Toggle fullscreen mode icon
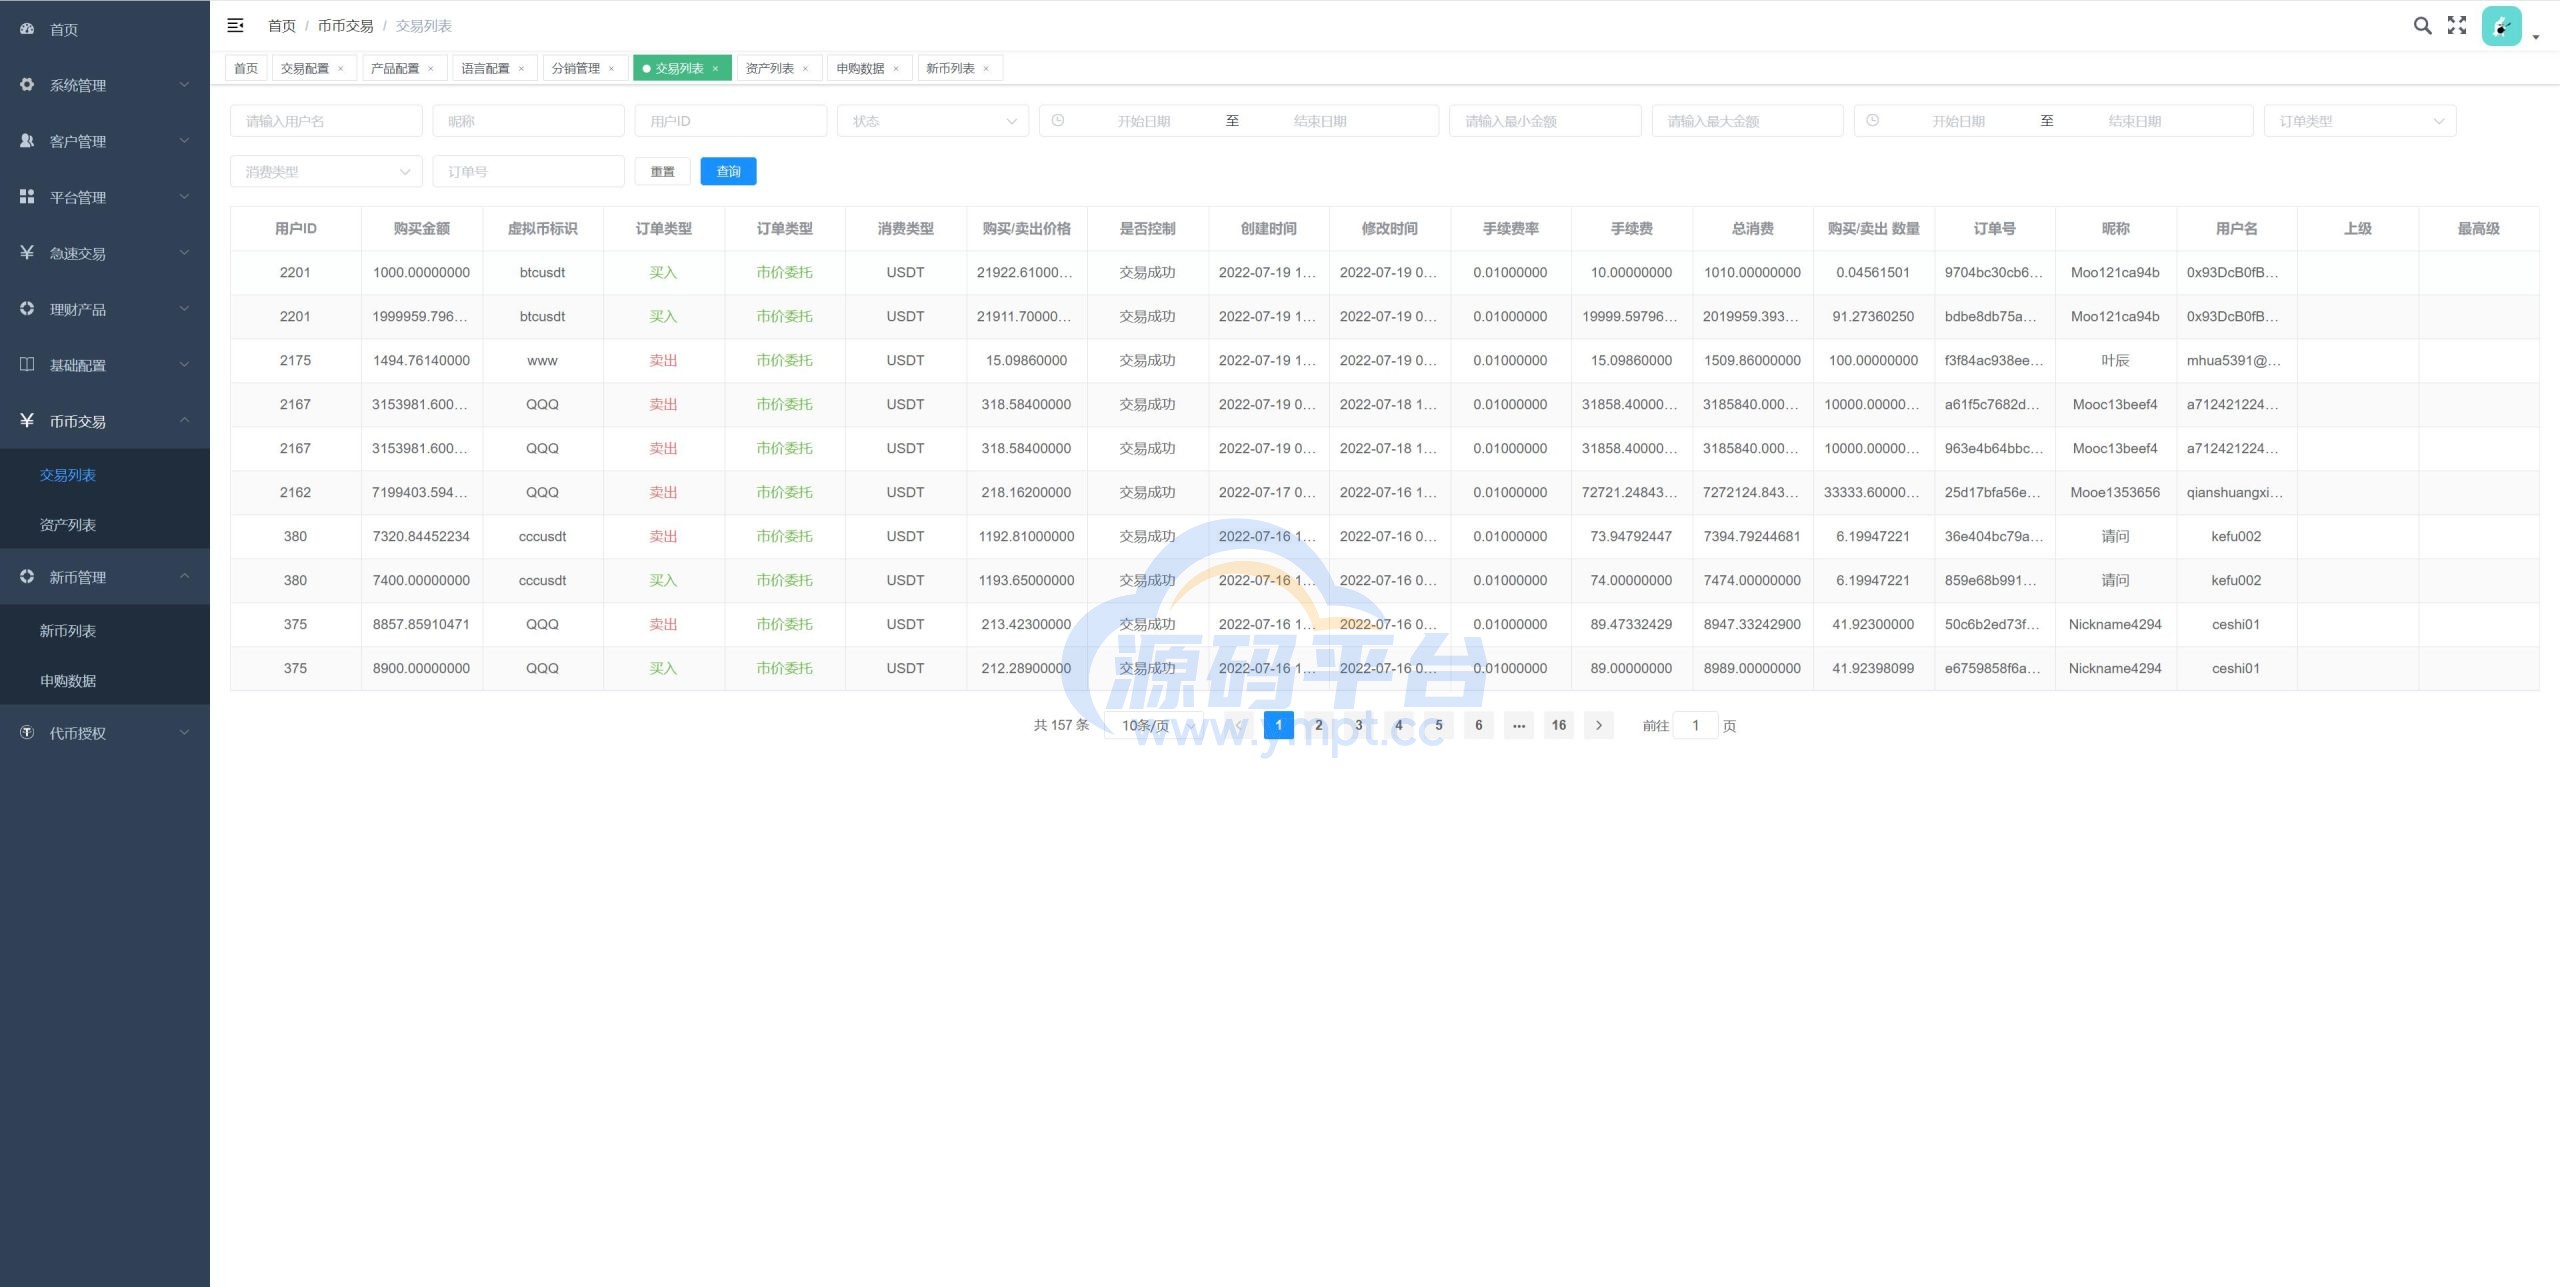 [x=2457, y=25]
